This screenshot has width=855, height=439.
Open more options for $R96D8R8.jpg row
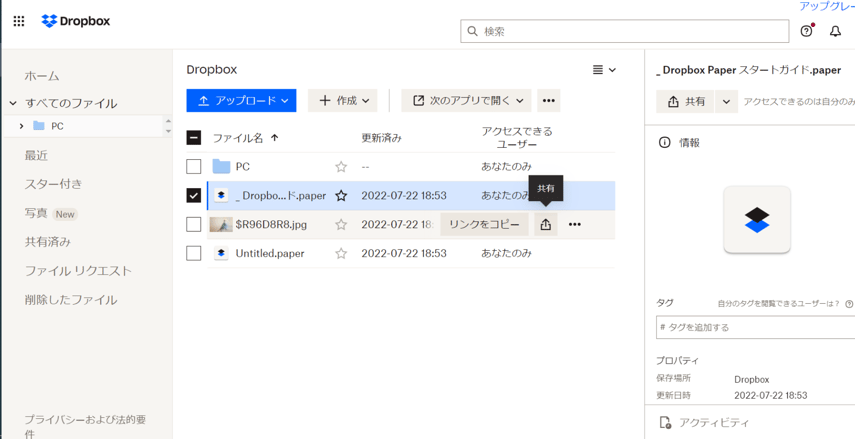[x=575, y=224]
